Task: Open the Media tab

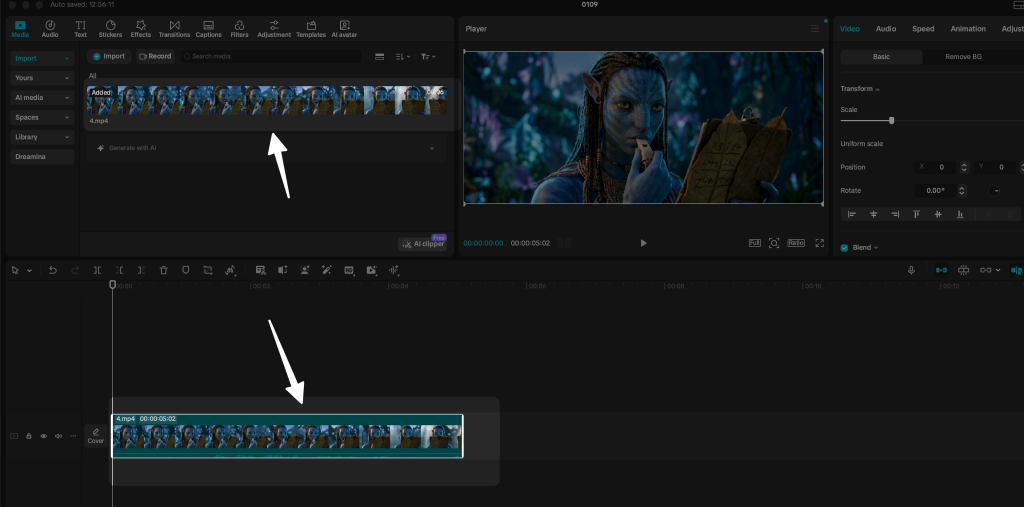Action: [20, 29]
